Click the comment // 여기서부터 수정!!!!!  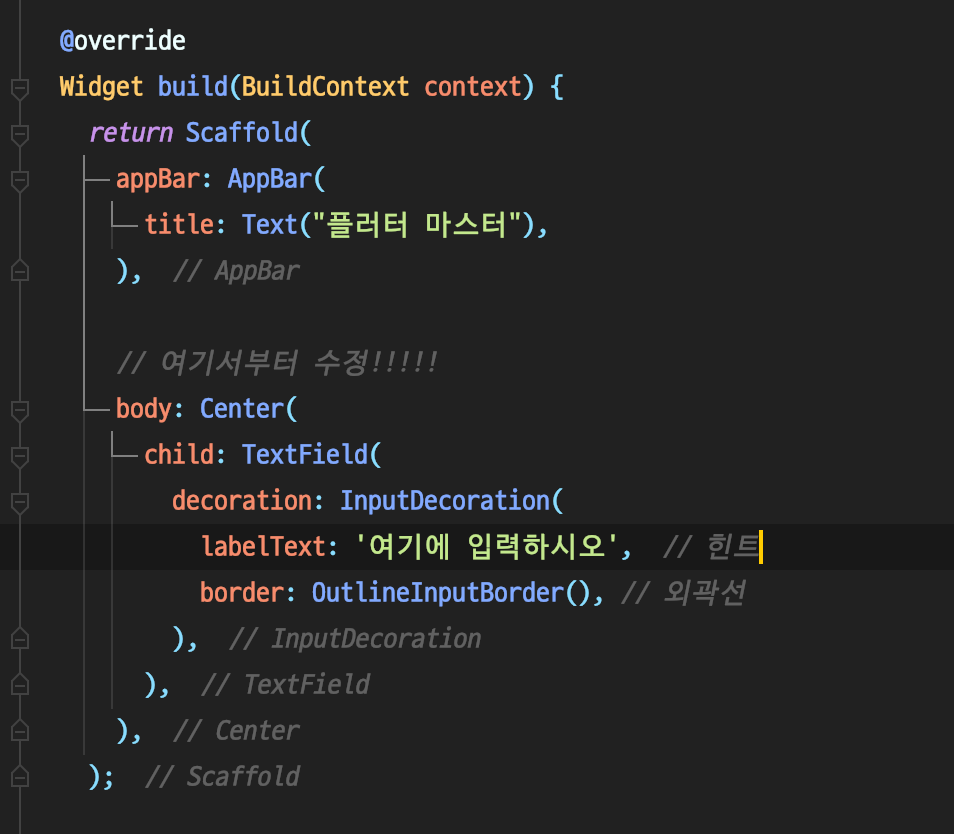click(277, 363)
